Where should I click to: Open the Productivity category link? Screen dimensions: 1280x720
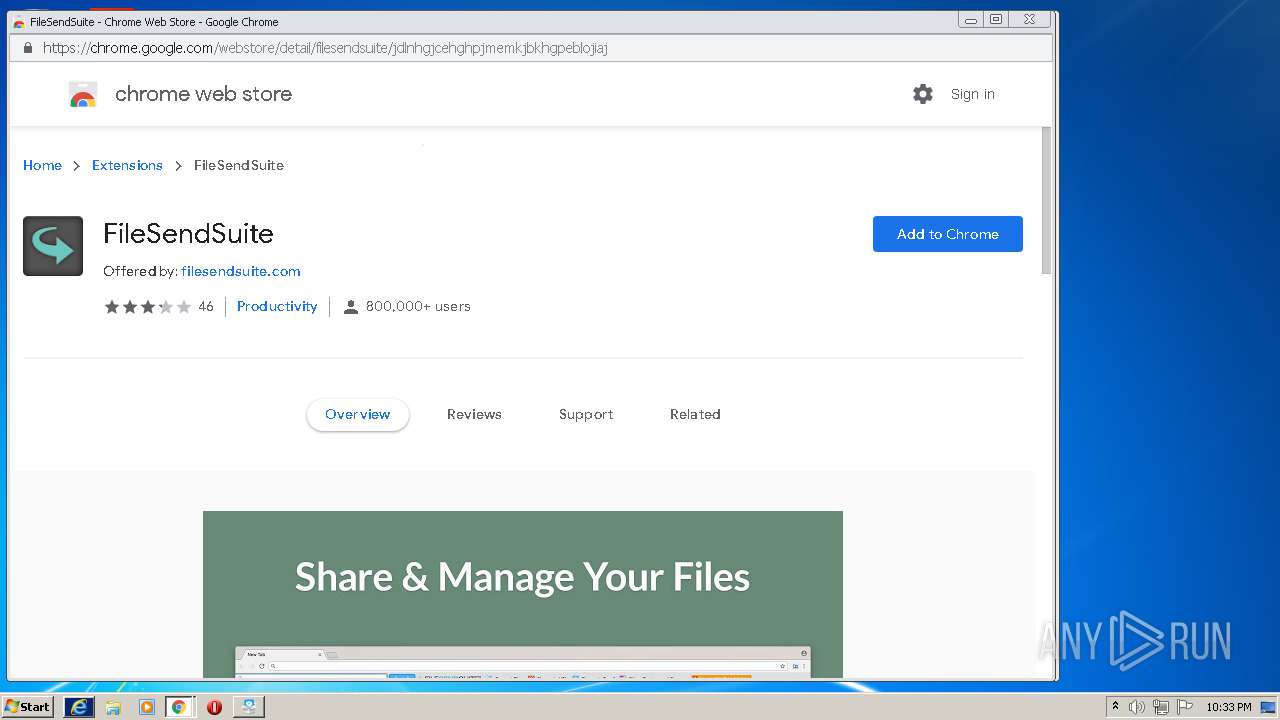(x=277, y=307)
